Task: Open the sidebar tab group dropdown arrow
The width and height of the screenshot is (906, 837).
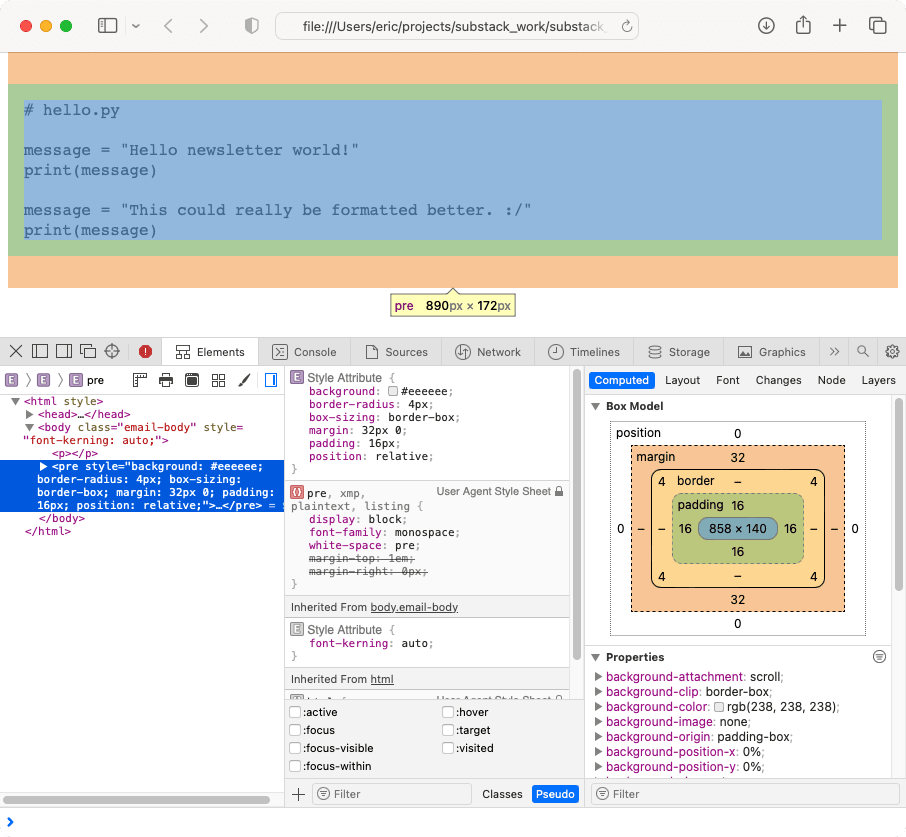Action: [136, 26]
